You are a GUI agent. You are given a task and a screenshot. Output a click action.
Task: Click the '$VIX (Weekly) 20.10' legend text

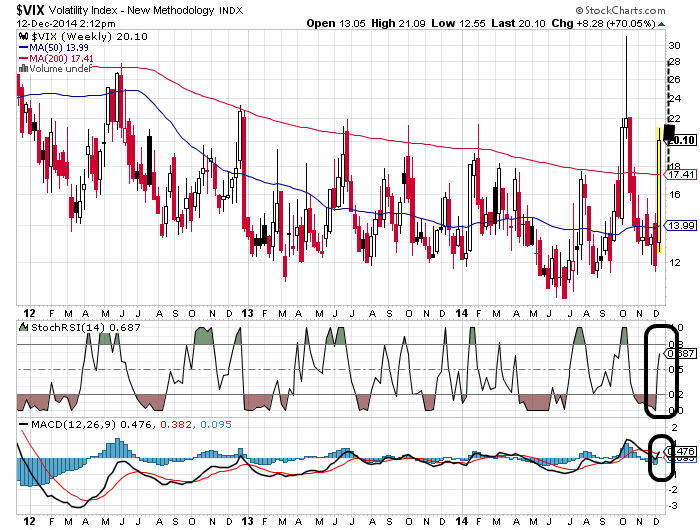89,37
